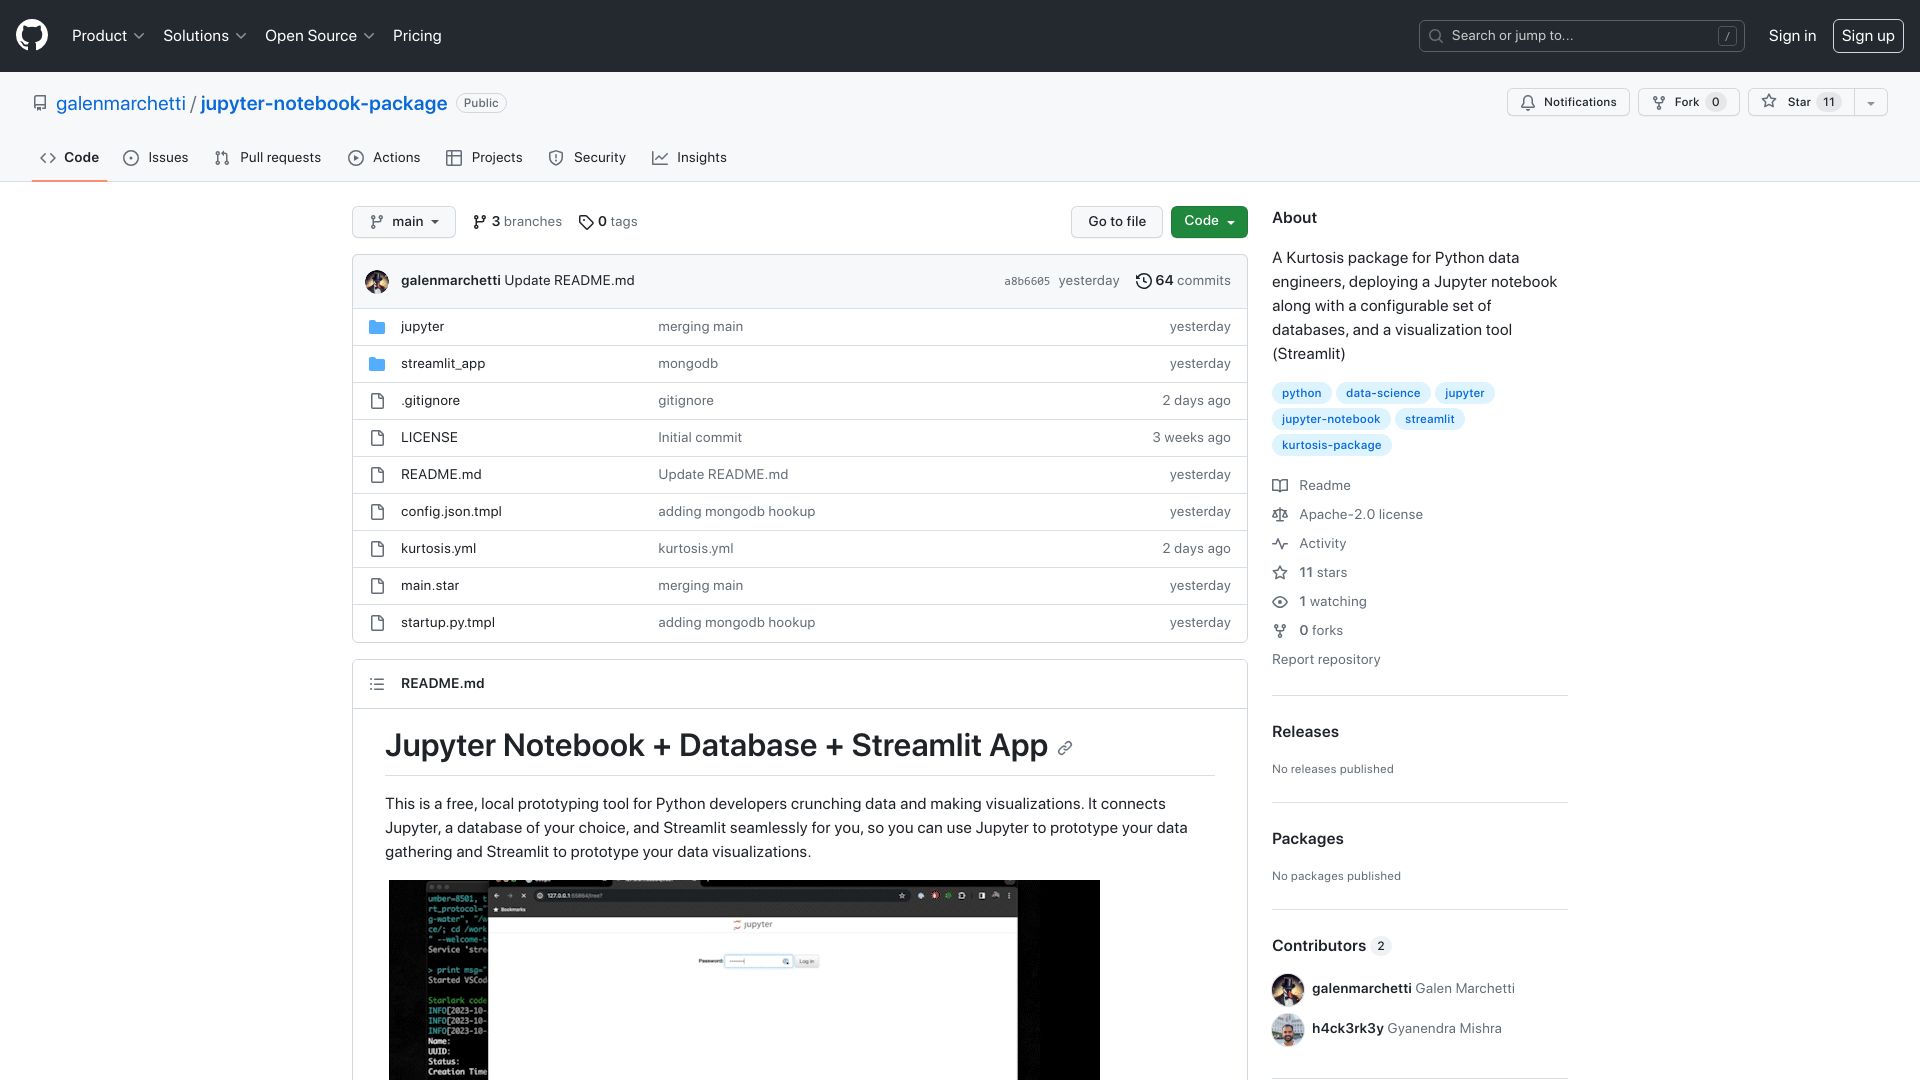
Task: Click the branches icon beside 3 branches
Action: 480,222
